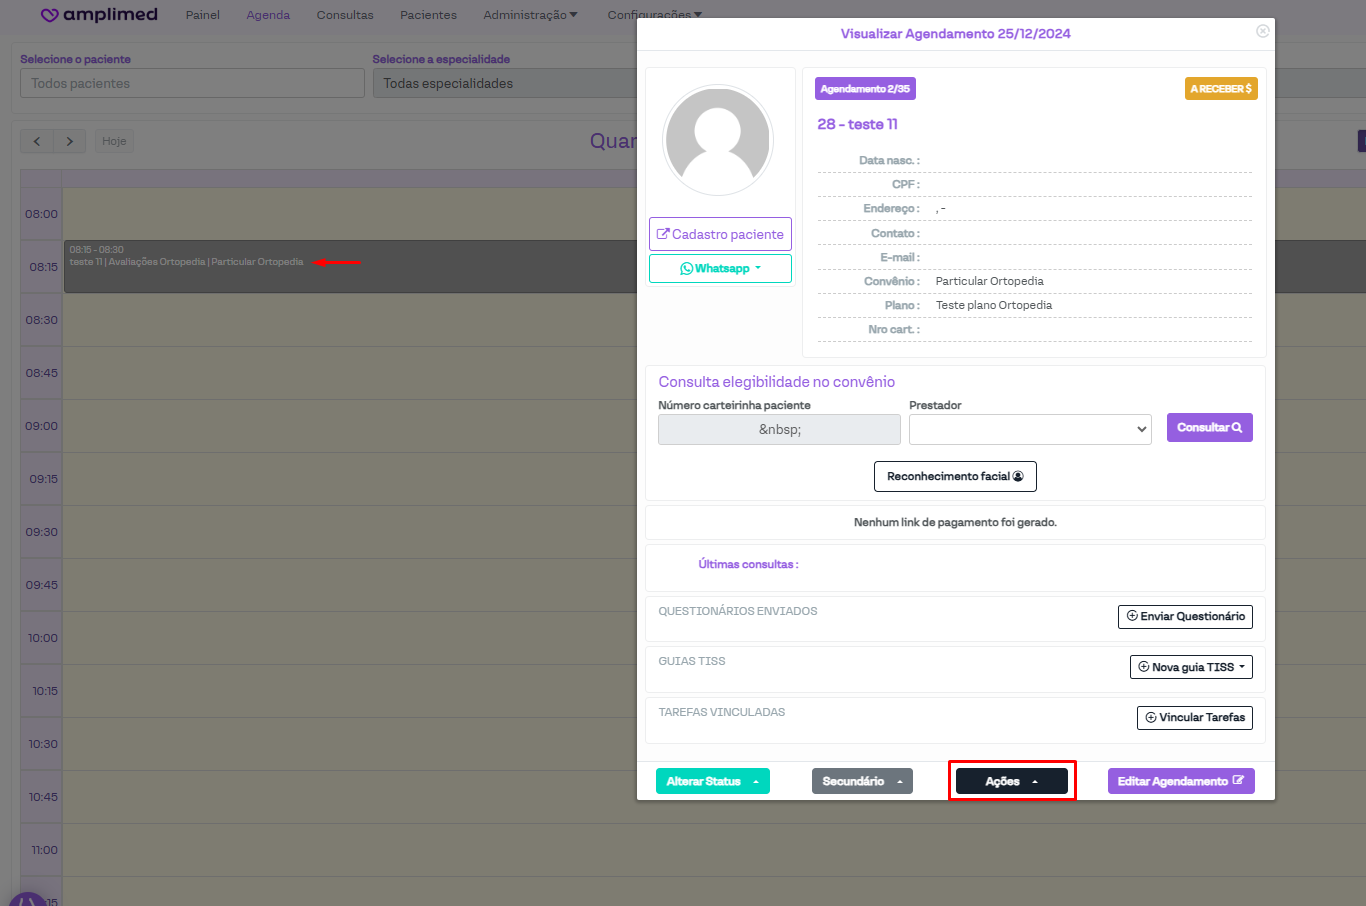
Task: Open the Prestador dropdown
Action: [1030, 429]
